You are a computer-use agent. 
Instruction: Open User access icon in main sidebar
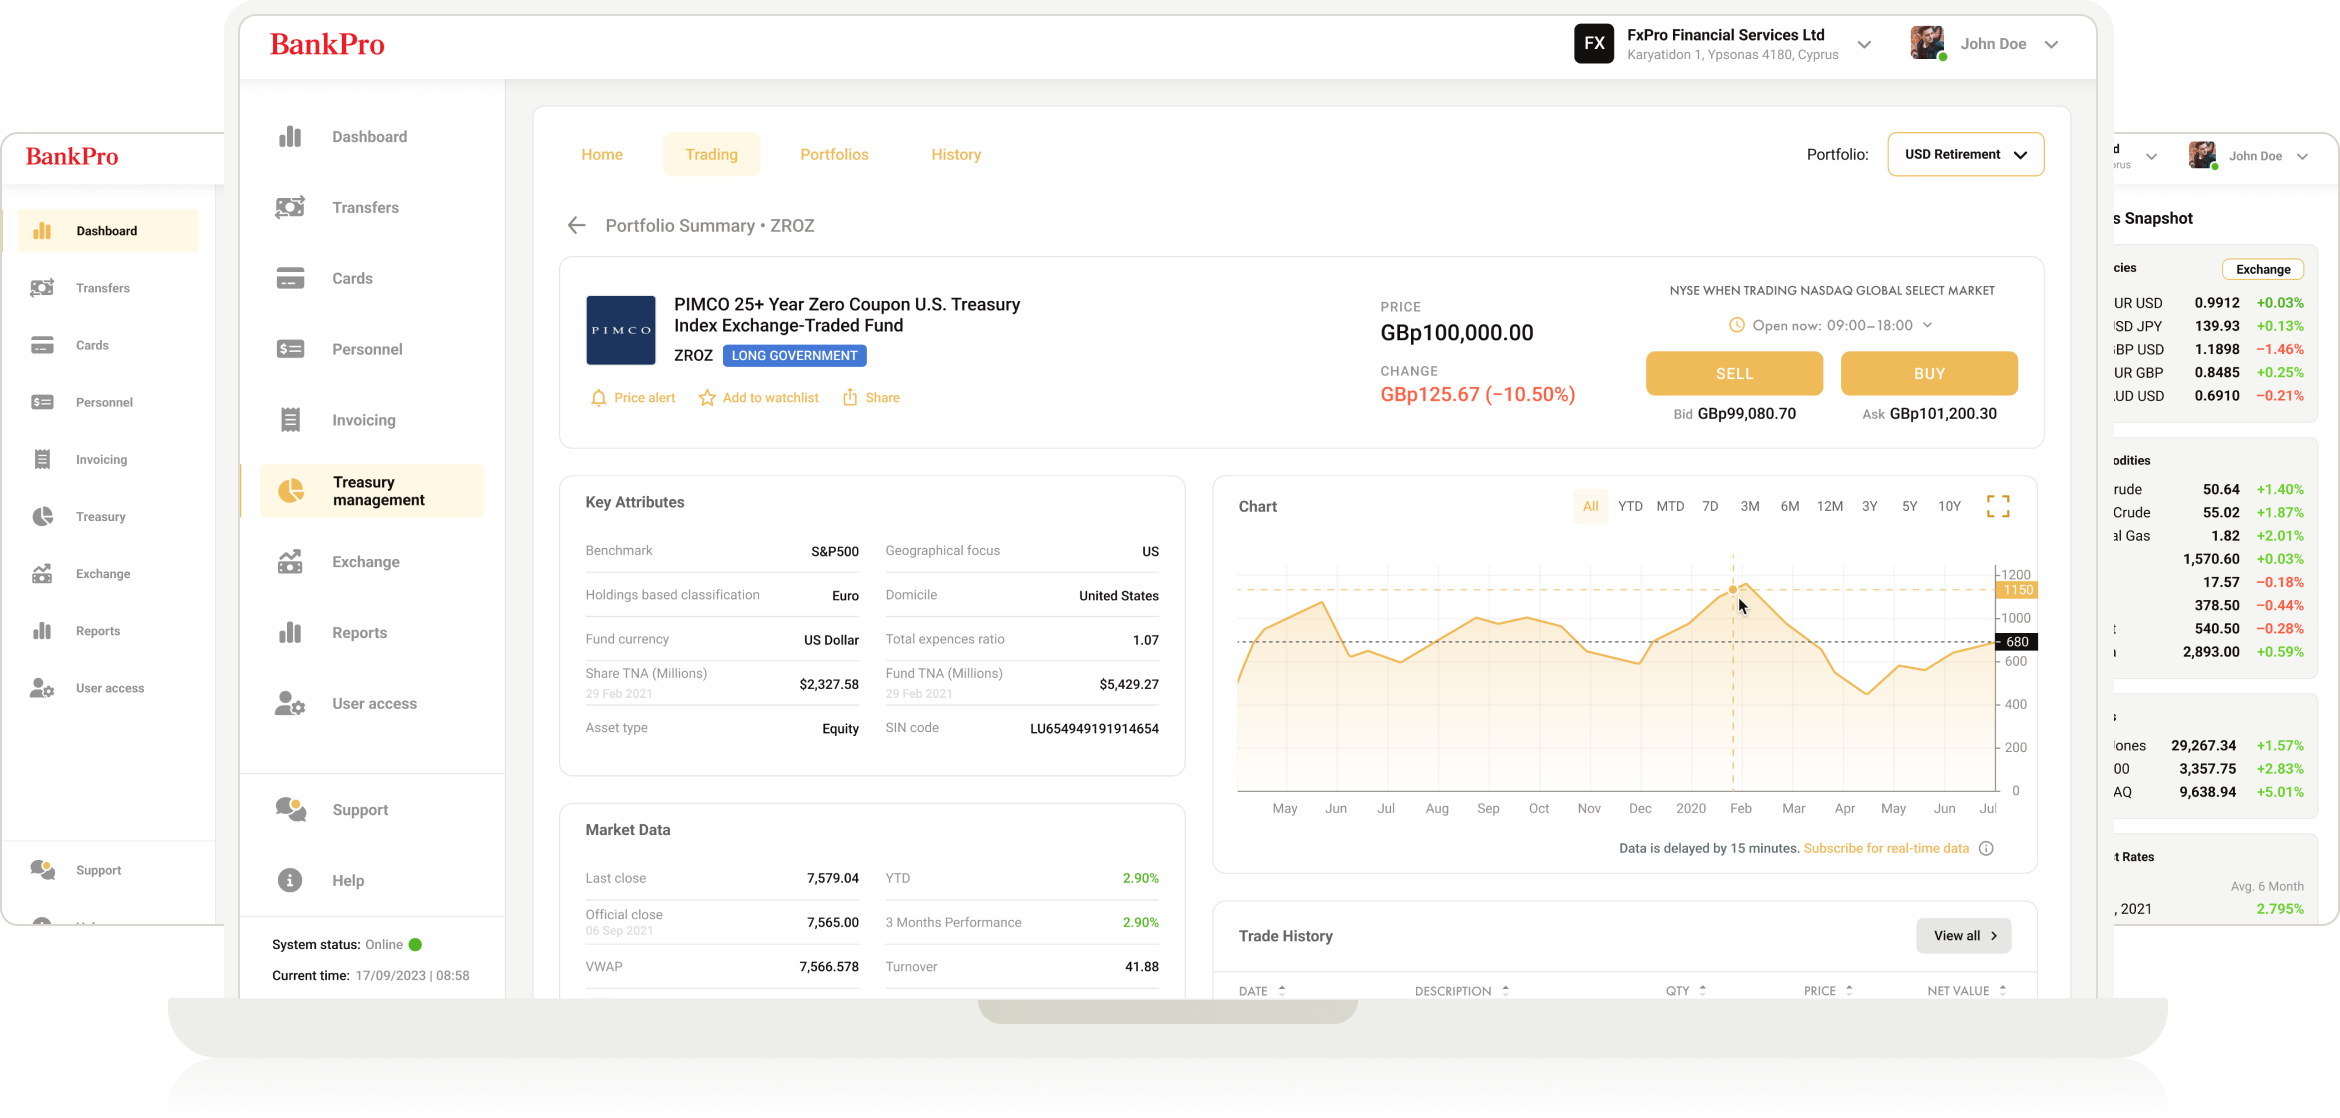click(290, 703)
